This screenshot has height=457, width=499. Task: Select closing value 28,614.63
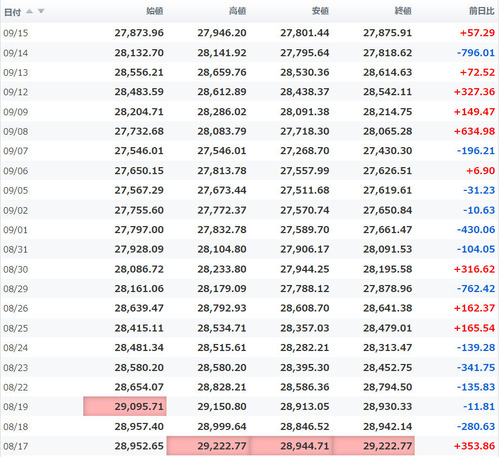[x=387, y=72]
